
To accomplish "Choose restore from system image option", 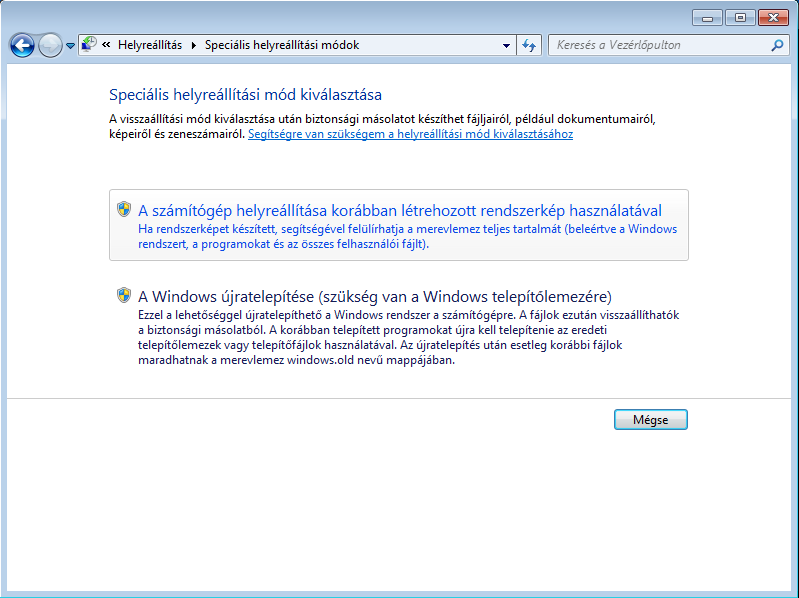I will pos(398,225).
